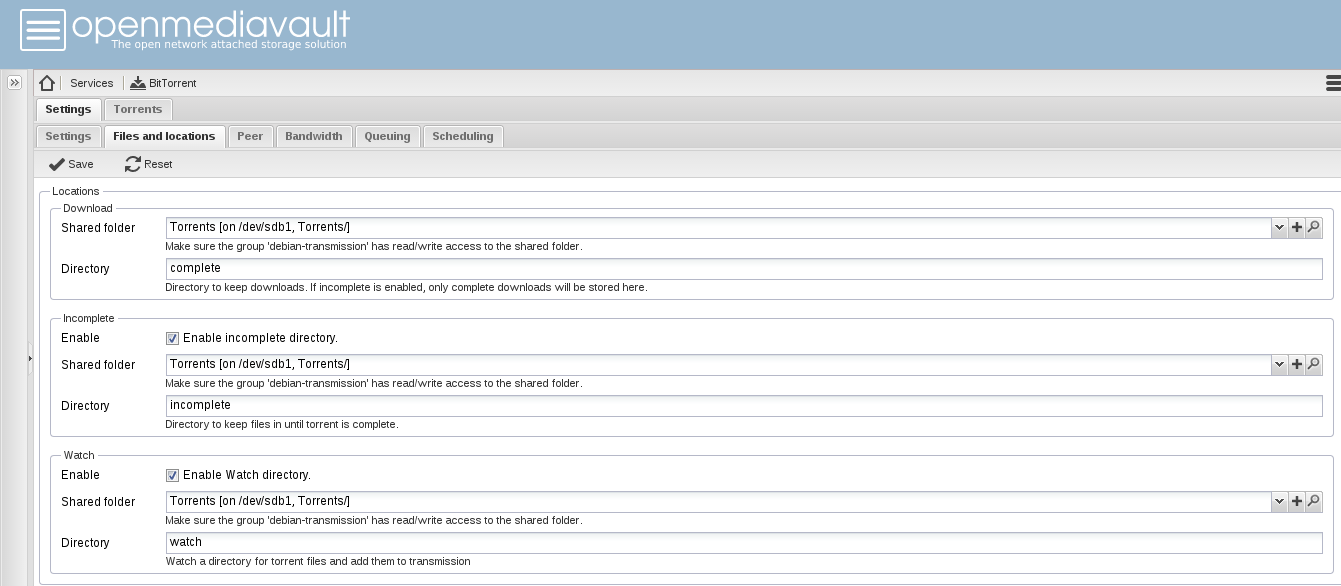Image resolution: width=1341 pixels, height=586 pixels.
Task: Click 'Directory to keep files in until torrent is complete.'
Action: coord(282,424)
